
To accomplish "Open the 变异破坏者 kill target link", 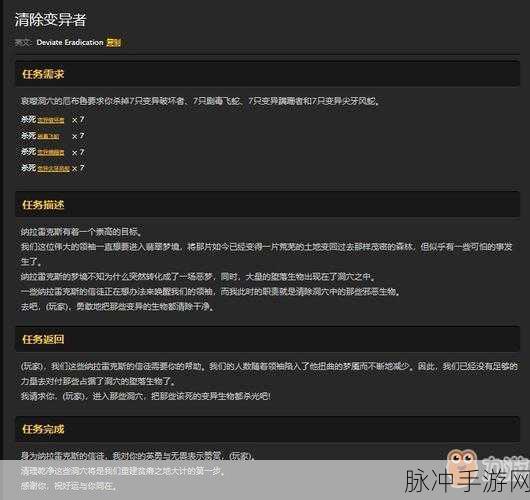I will [51, 120].
